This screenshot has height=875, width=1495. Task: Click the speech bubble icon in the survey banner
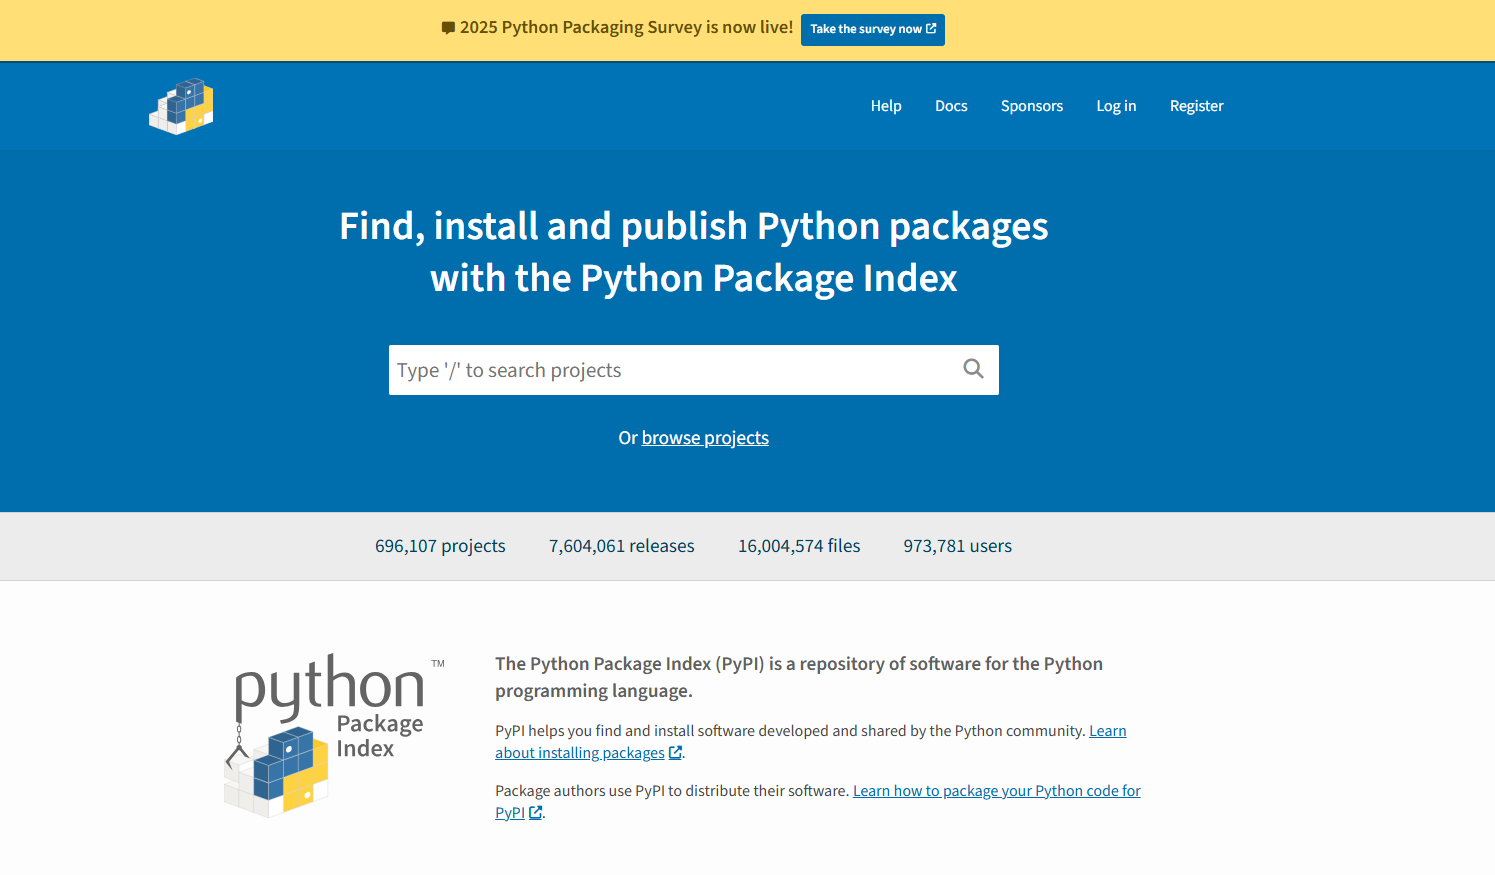point(448,28)
